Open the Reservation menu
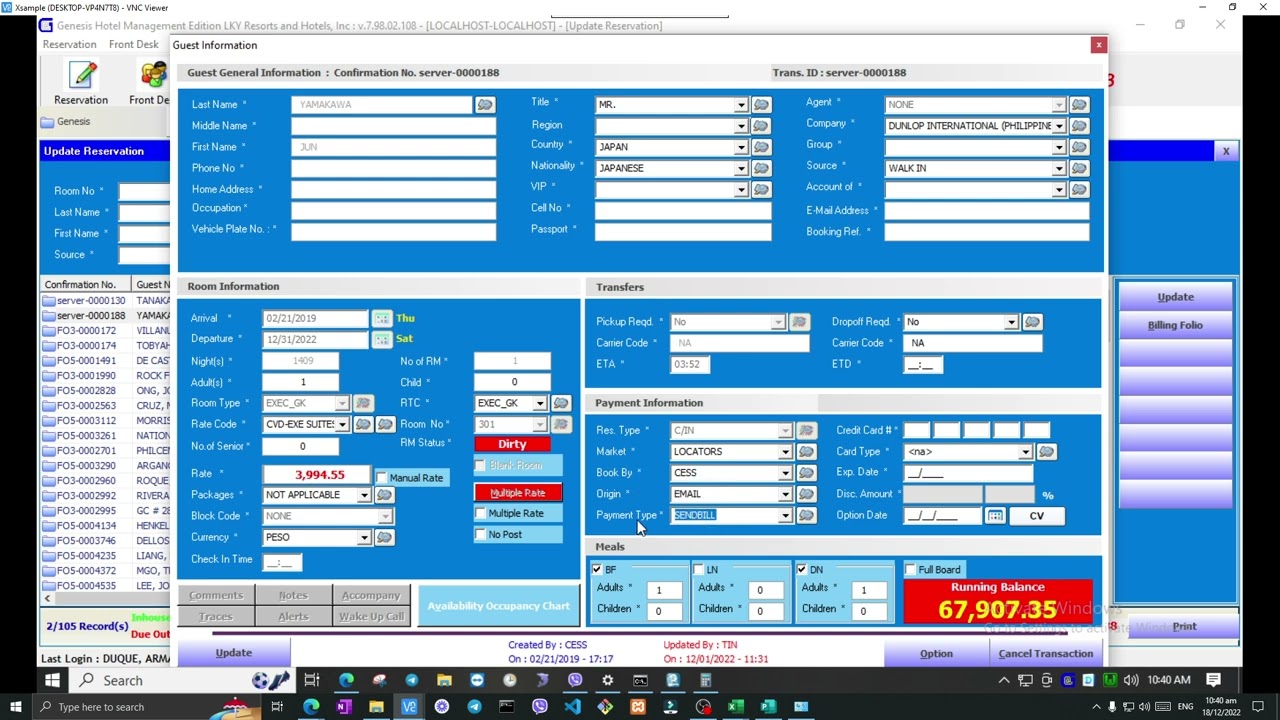Viewport: 1280px width, 720px height. 69,44
